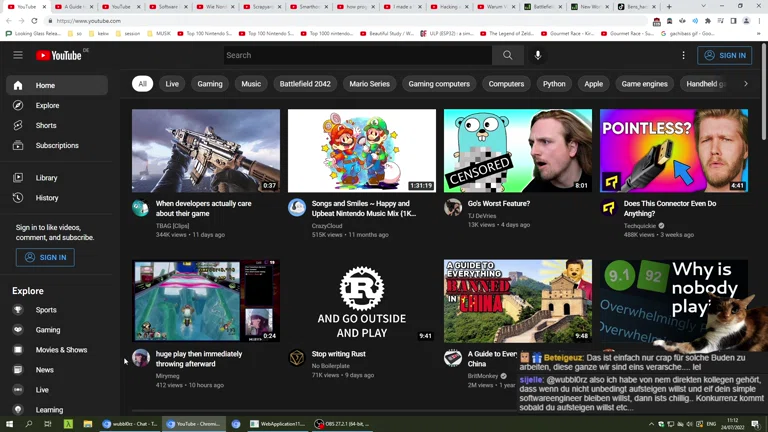Open 'Go's Worst Feature?' video title
The image size is (768, 432).
[499, 203]
